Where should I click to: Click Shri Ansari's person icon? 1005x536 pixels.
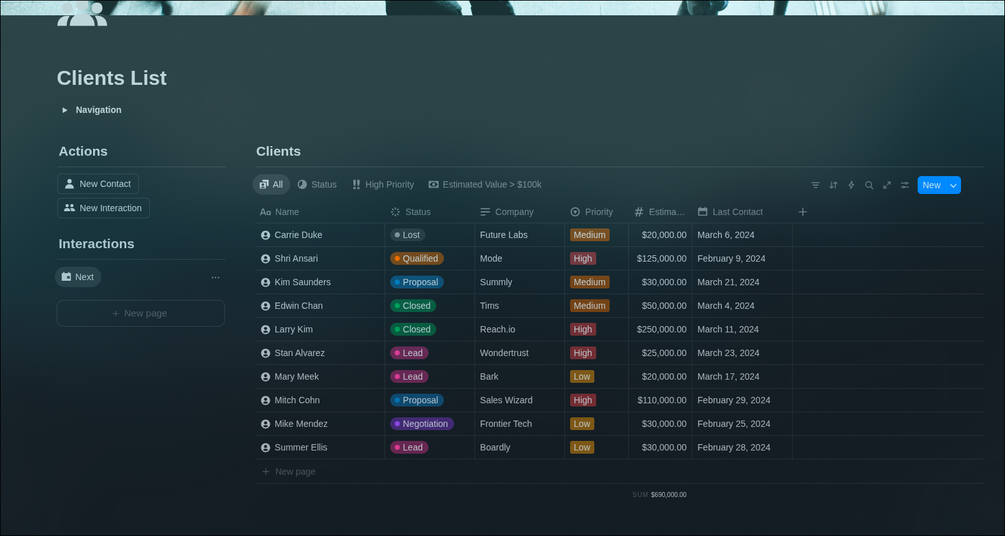(265, 259)
